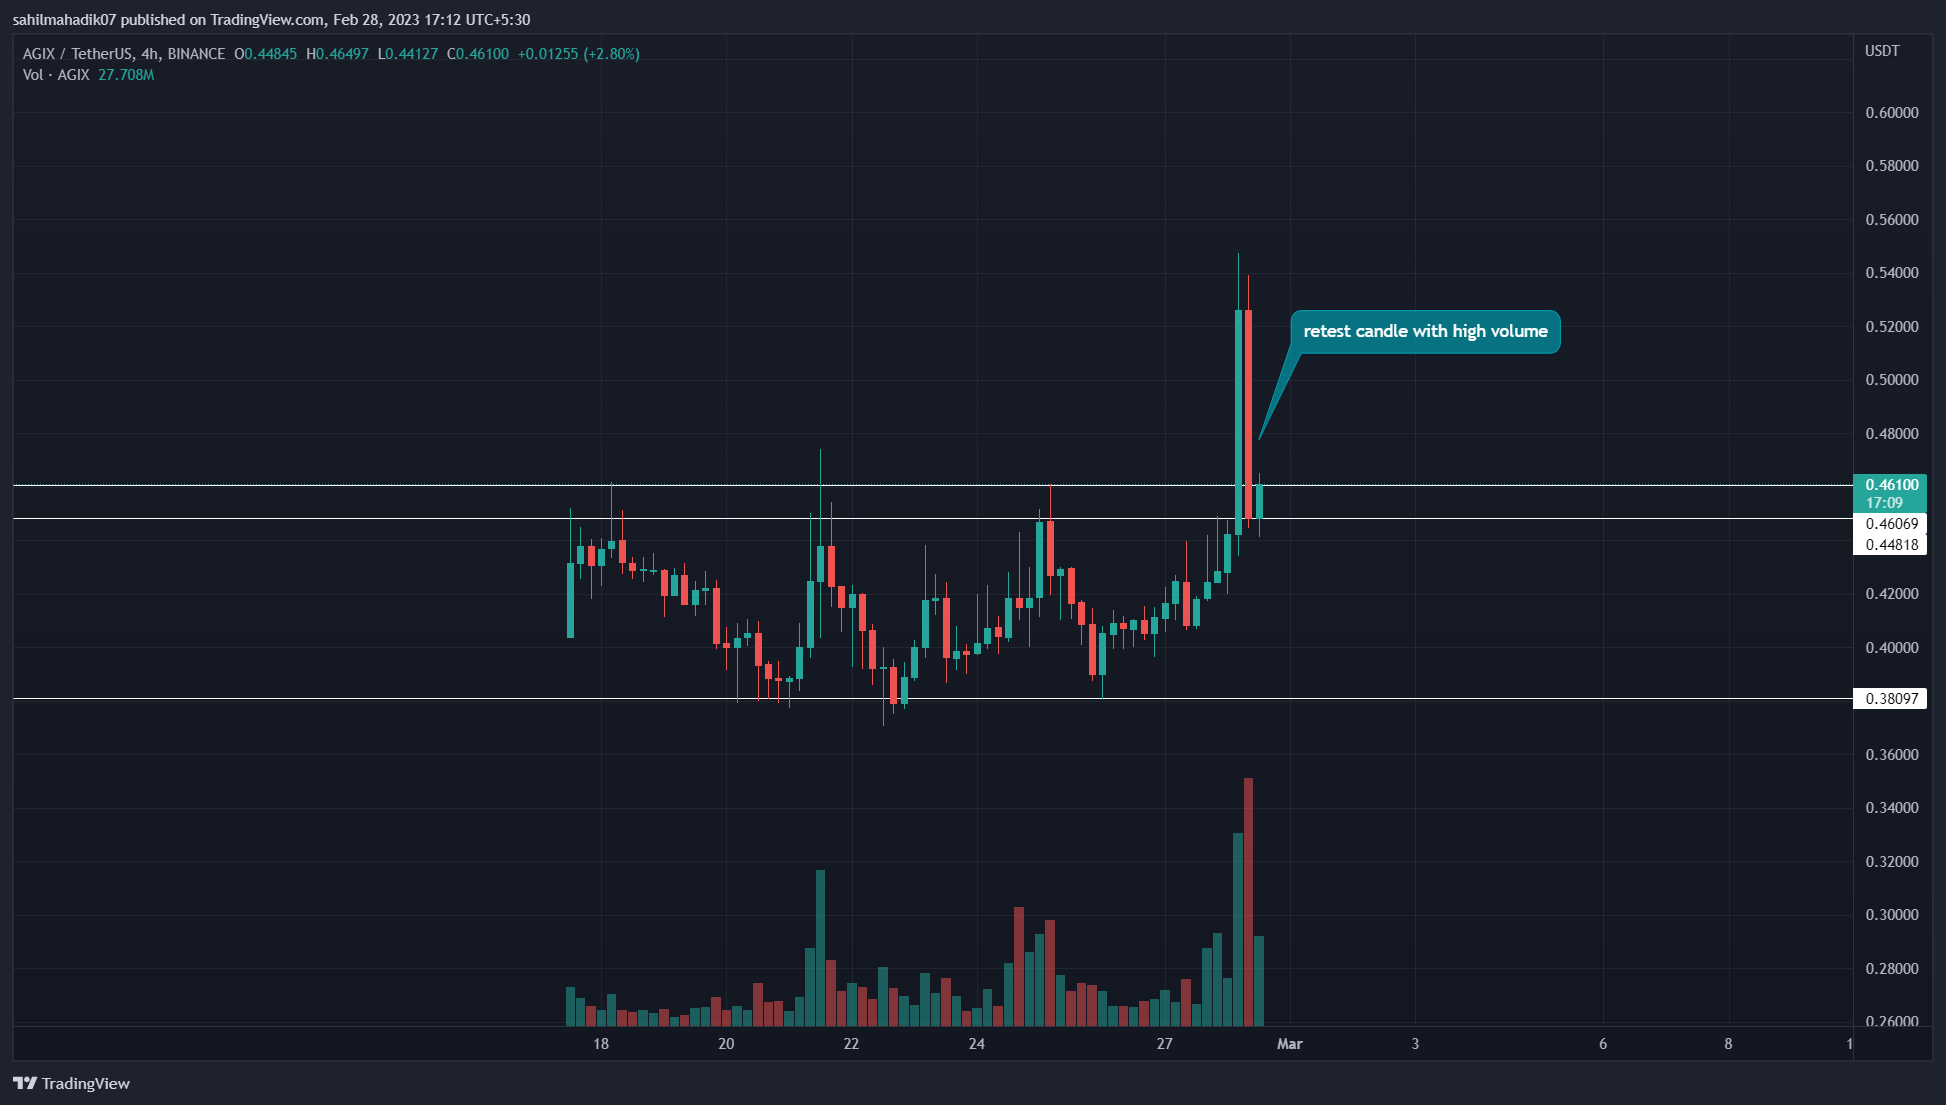Click the AGIX / TetherUS symbol title
The height and width of the screenshot is (1105, 1946).
(124, 54)
